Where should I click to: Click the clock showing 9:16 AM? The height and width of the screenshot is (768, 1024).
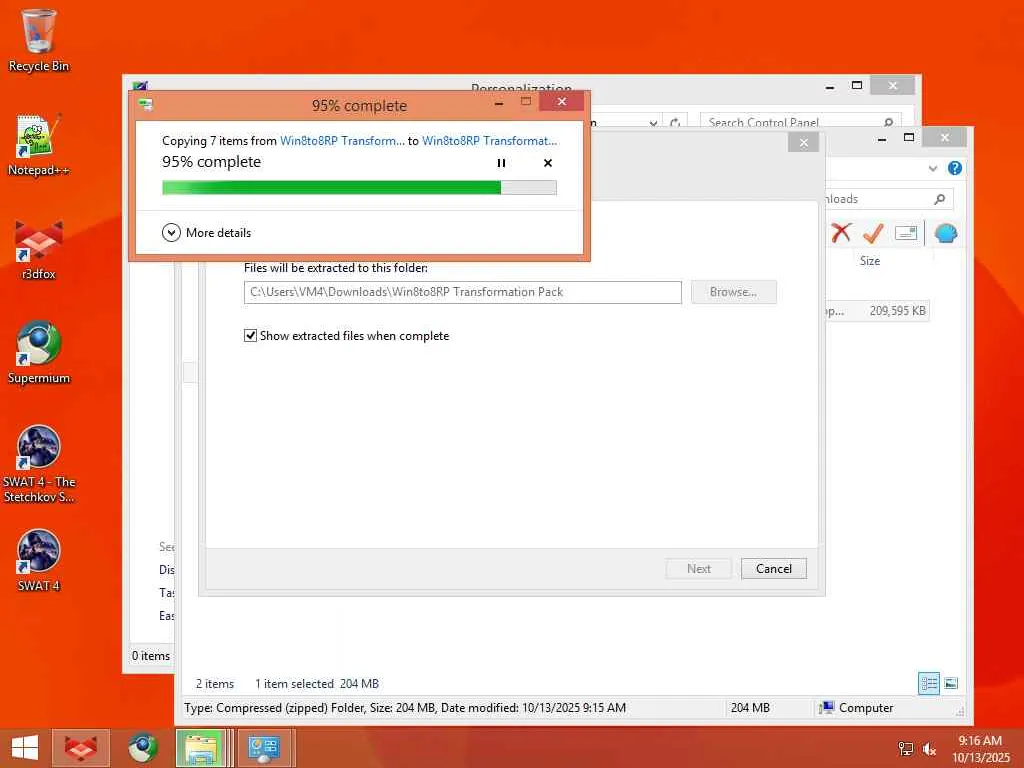tap(980, 741)
